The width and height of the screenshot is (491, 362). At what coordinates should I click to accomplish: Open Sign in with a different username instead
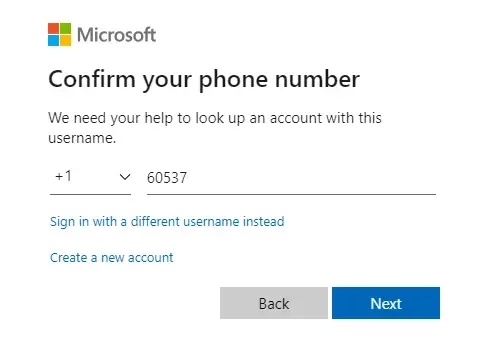point(167,222)
